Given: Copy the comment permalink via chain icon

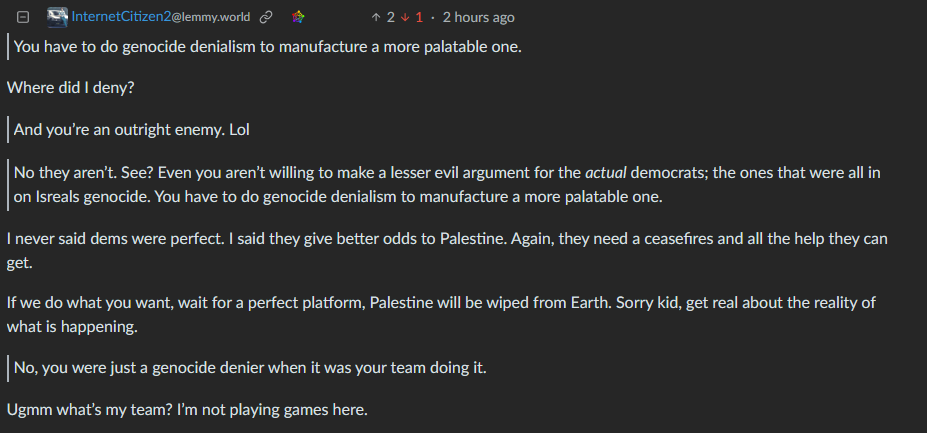Looking at the screenshot, I should point(266,18).
